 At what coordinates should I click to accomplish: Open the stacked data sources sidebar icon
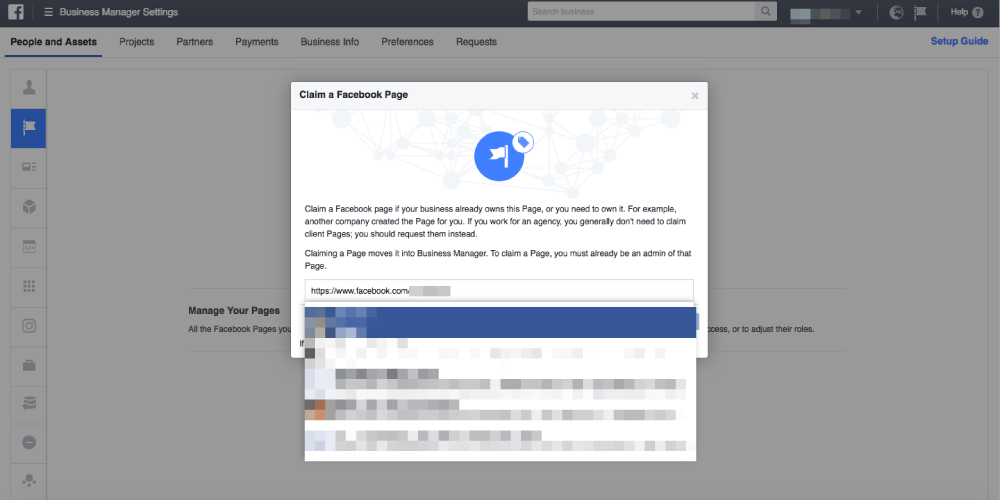pos(29,404)
